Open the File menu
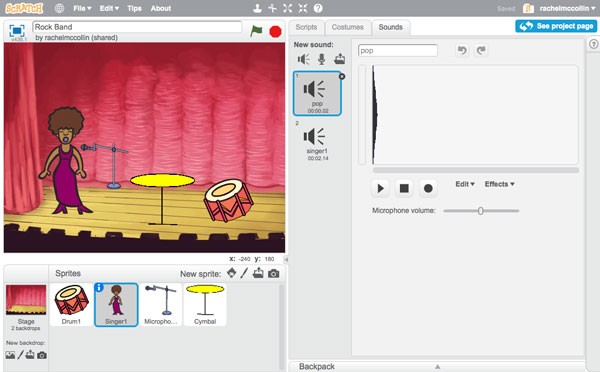Screen dimensions: 600x372 [82, 8]
